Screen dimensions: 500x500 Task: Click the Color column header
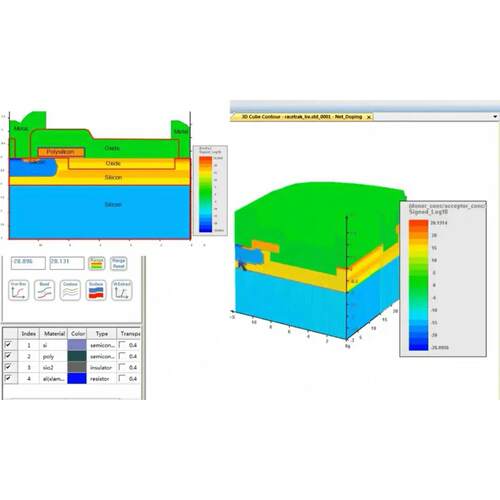(77, 333)
